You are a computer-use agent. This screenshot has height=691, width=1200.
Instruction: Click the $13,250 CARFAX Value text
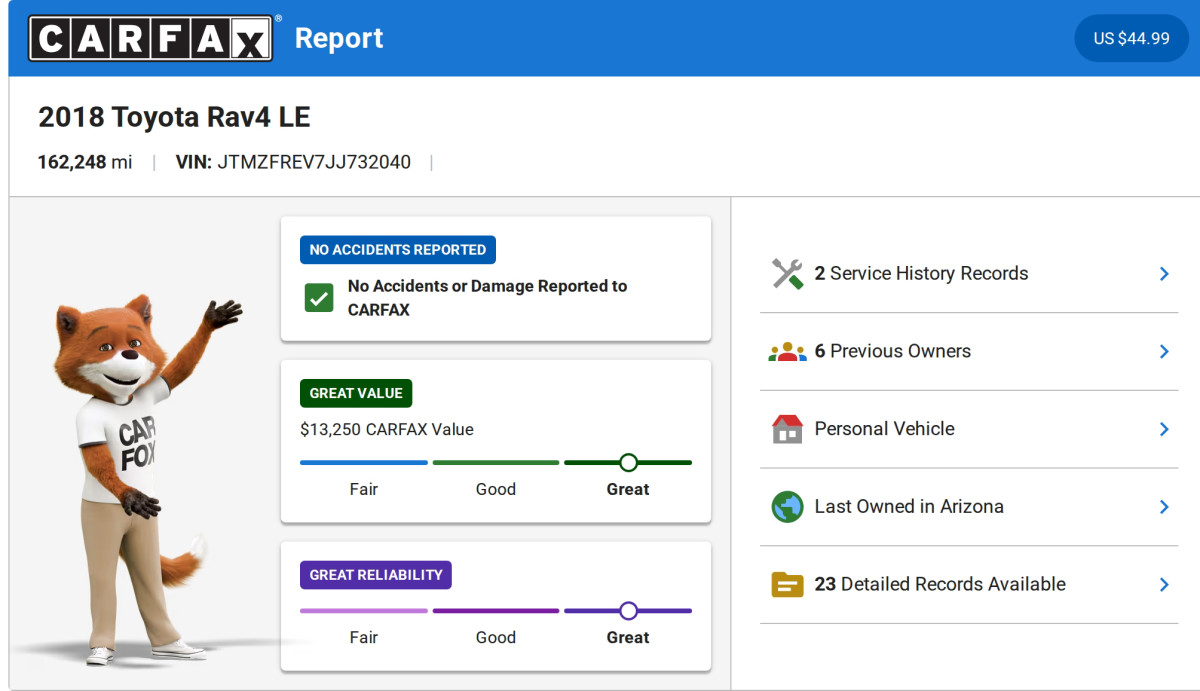click(387, 430)
